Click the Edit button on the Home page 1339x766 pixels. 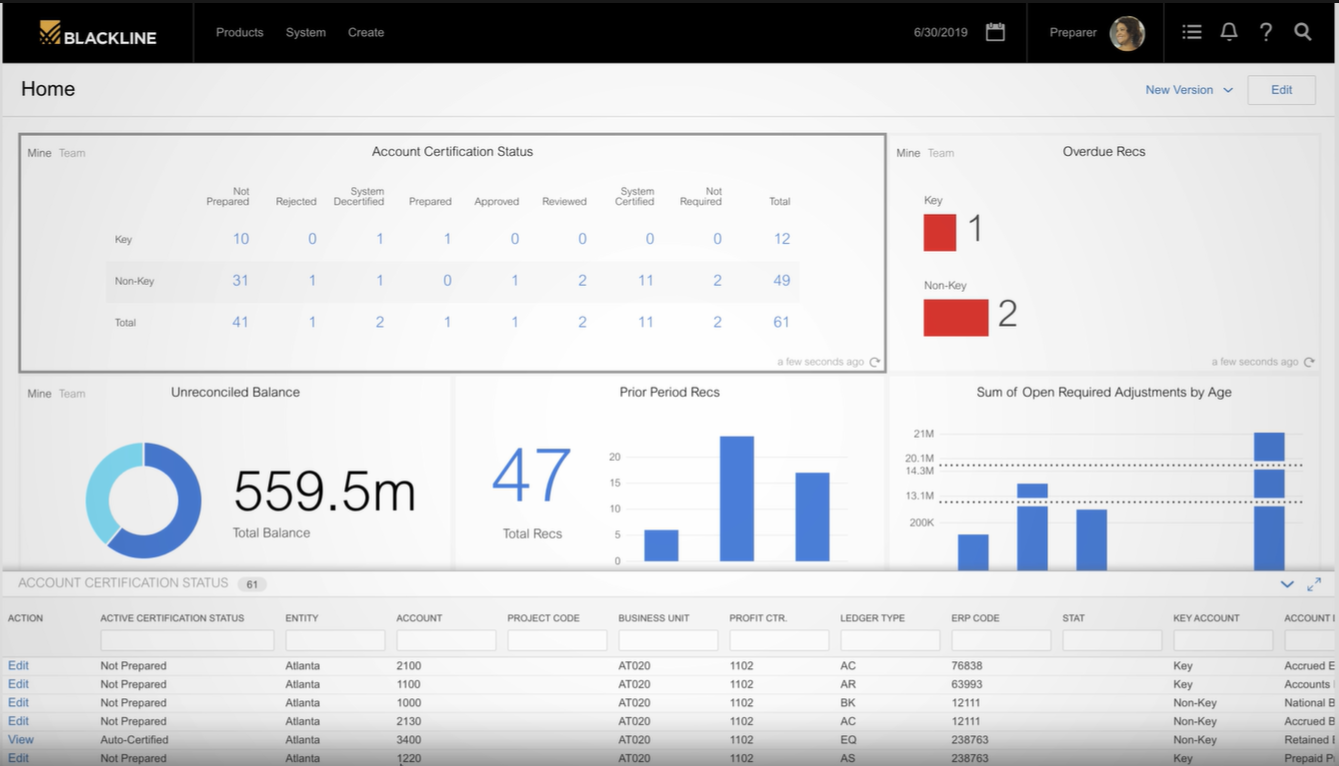tap(1281, 89)
